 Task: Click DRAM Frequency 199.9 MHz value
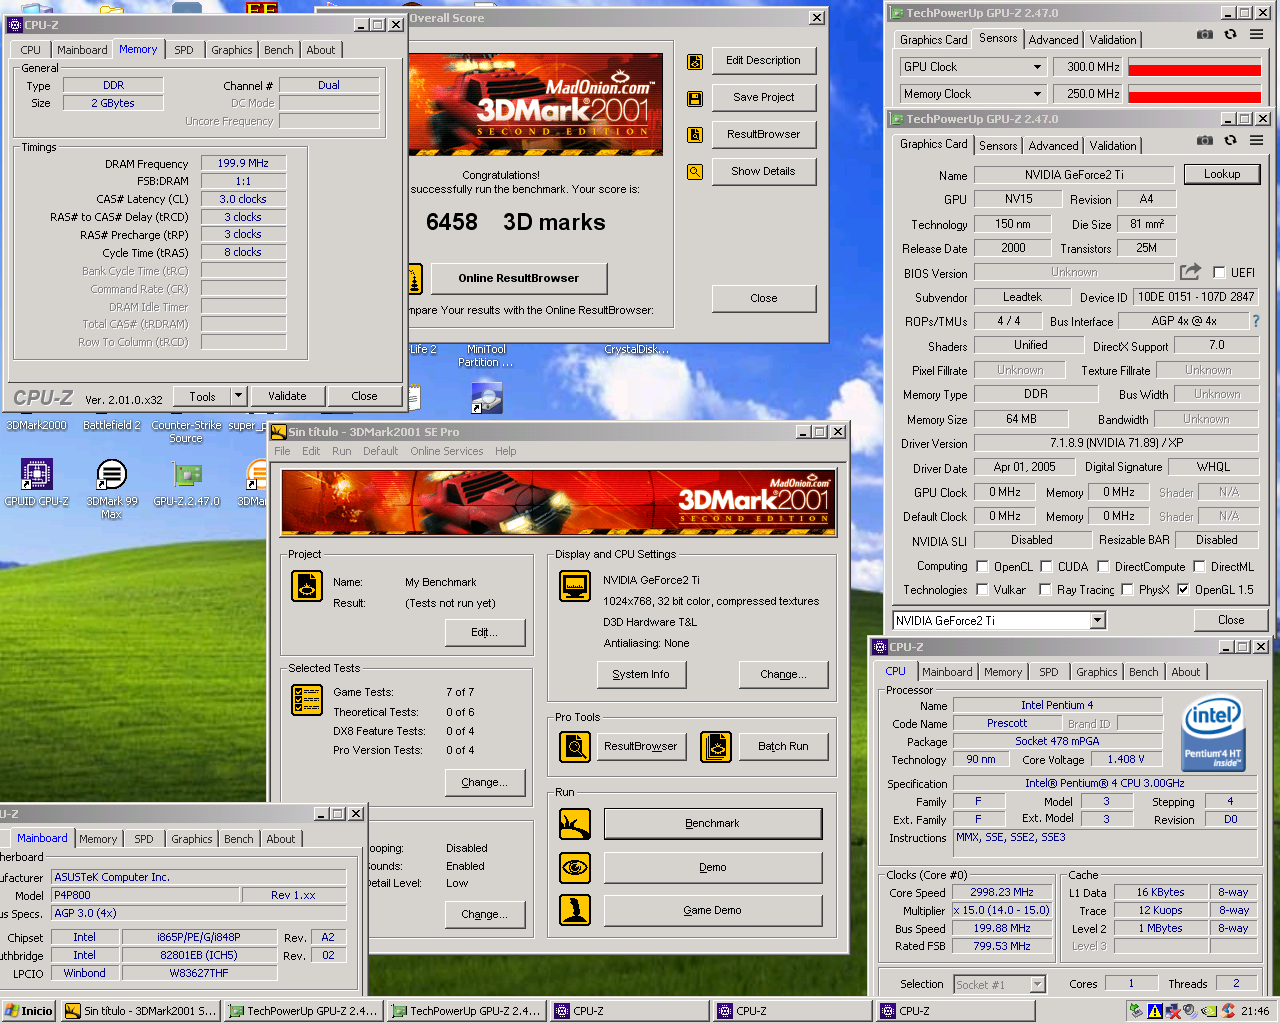243,163
